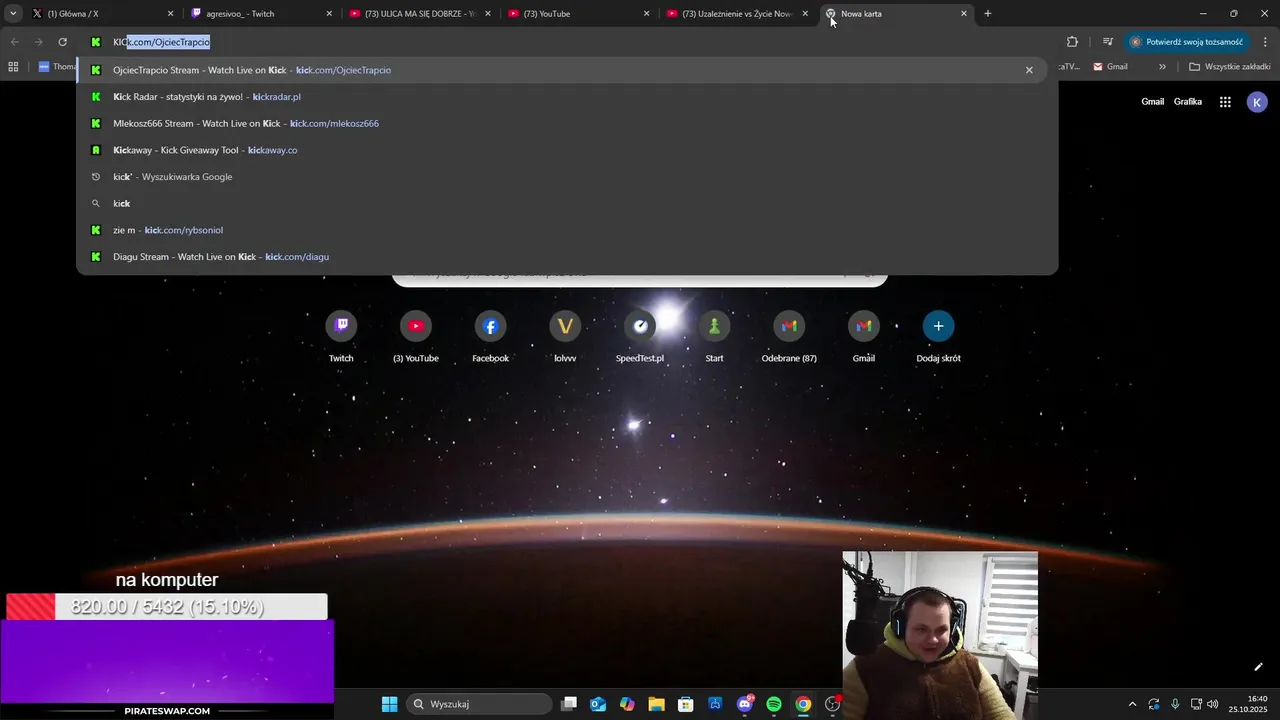Click the Grafika link
Viewport: 1280px width, 720px height.
1188,102
